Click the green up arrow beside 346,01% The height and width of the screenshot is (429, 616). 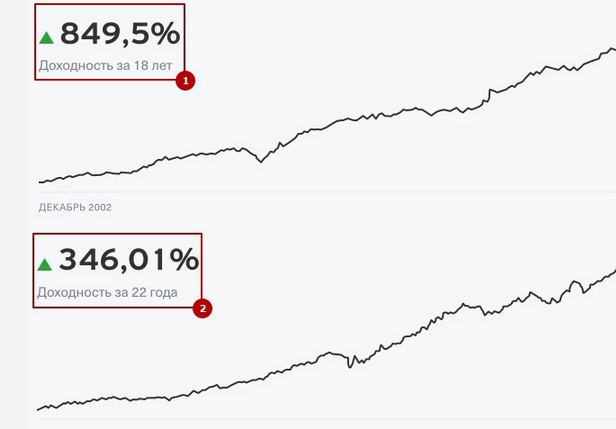point(44,265)
